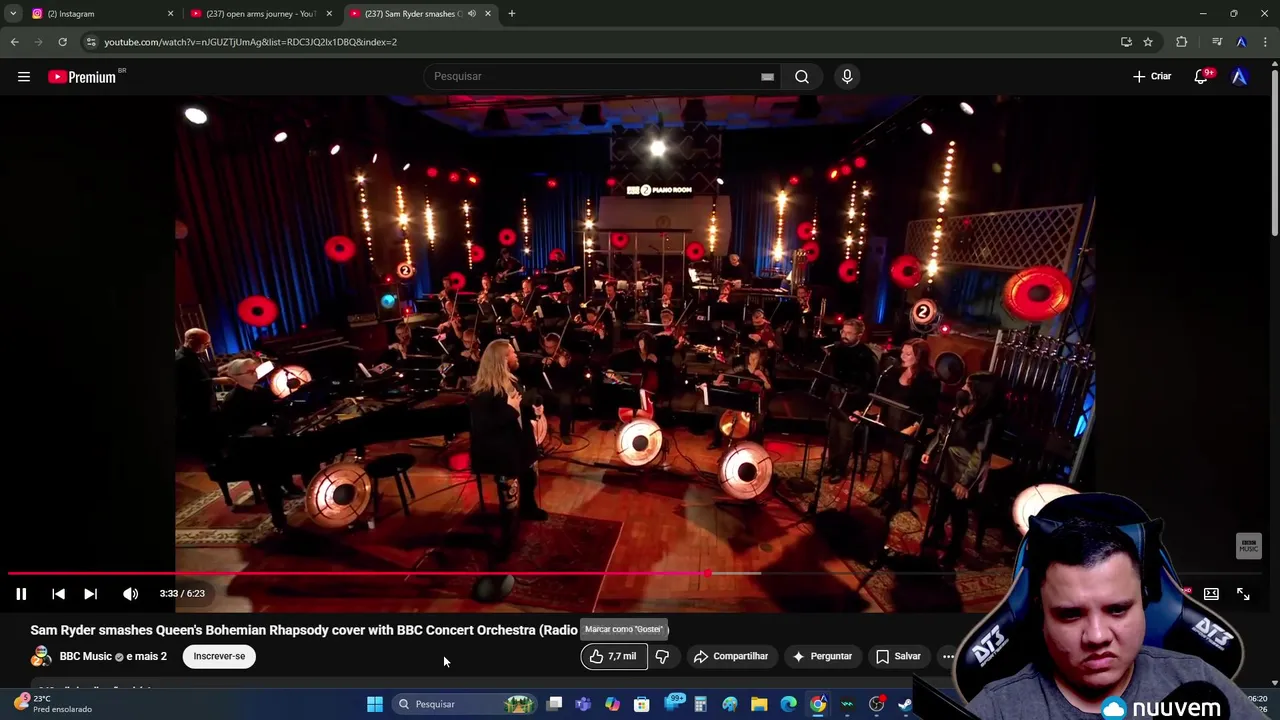The height and width of the screenshot is (720, 1280).
Task: Open media control icon in toolbar
Action: point(1217,42)
